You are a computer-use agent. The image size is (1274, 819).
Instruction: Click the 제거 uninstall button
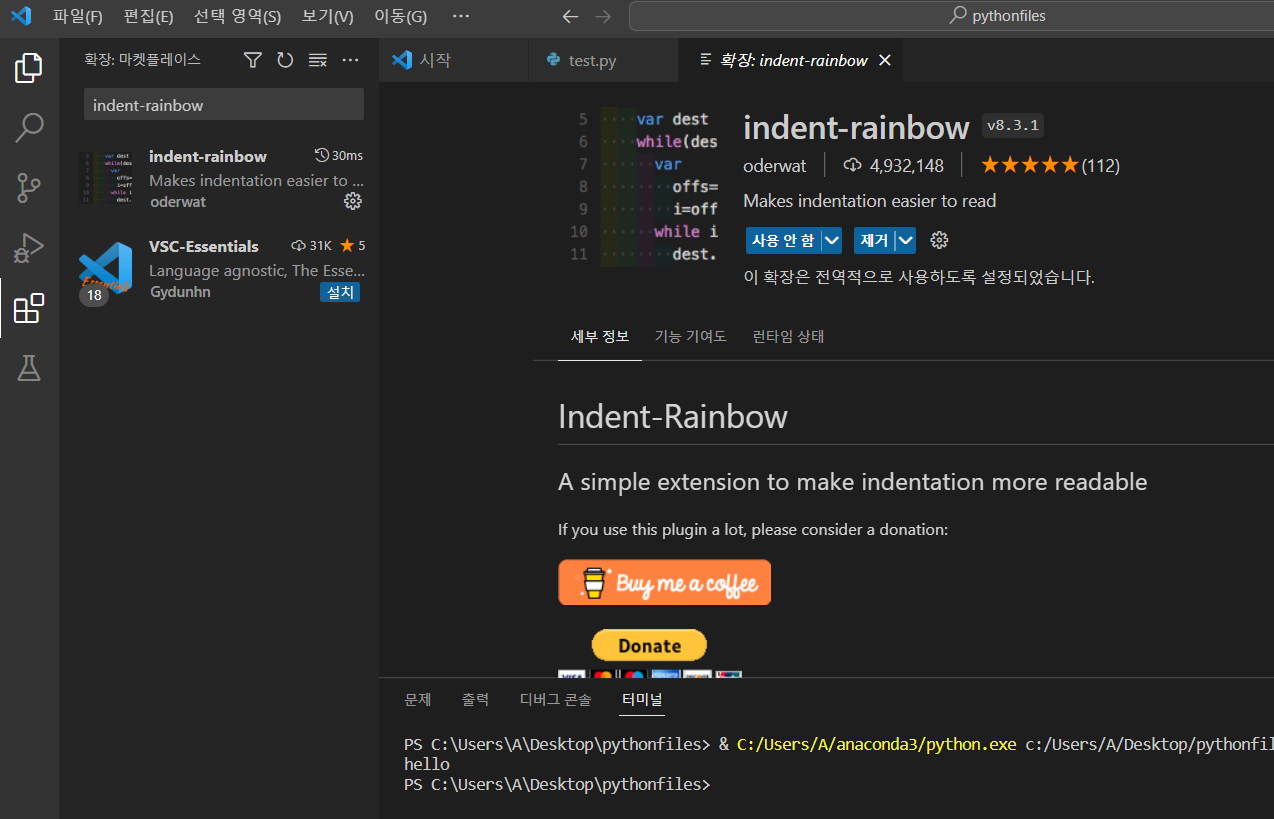click(874, 240)
